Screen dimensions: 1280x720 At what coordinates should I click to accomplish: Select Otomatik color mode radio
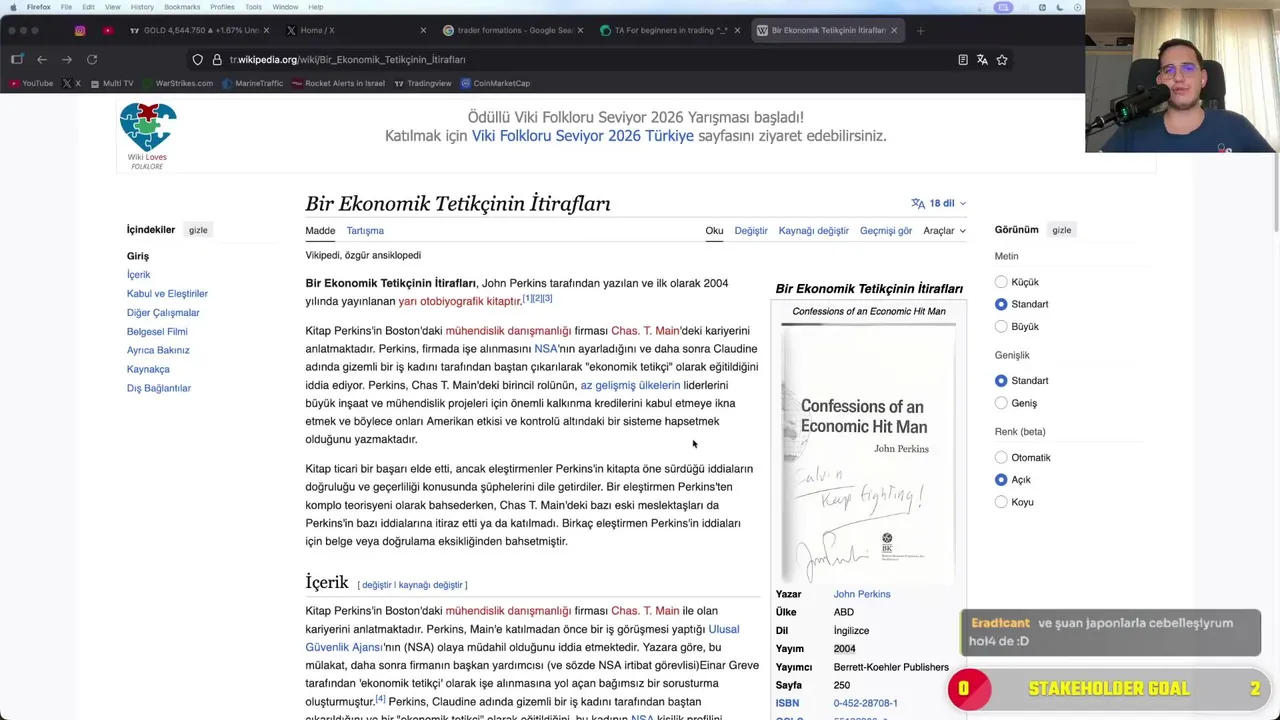coord(1001,458)
